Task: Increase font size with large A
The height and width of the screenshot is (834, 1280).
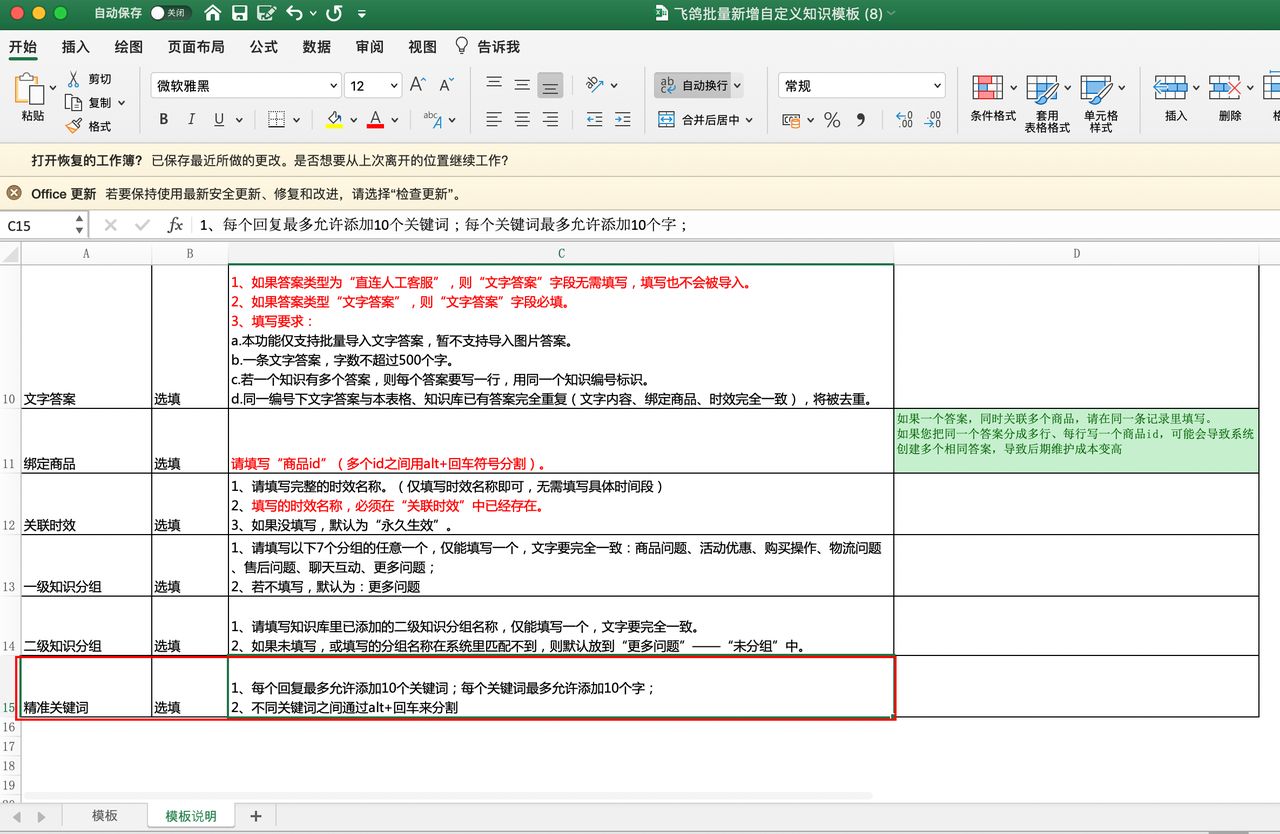Action: click(x=418, y=86)
